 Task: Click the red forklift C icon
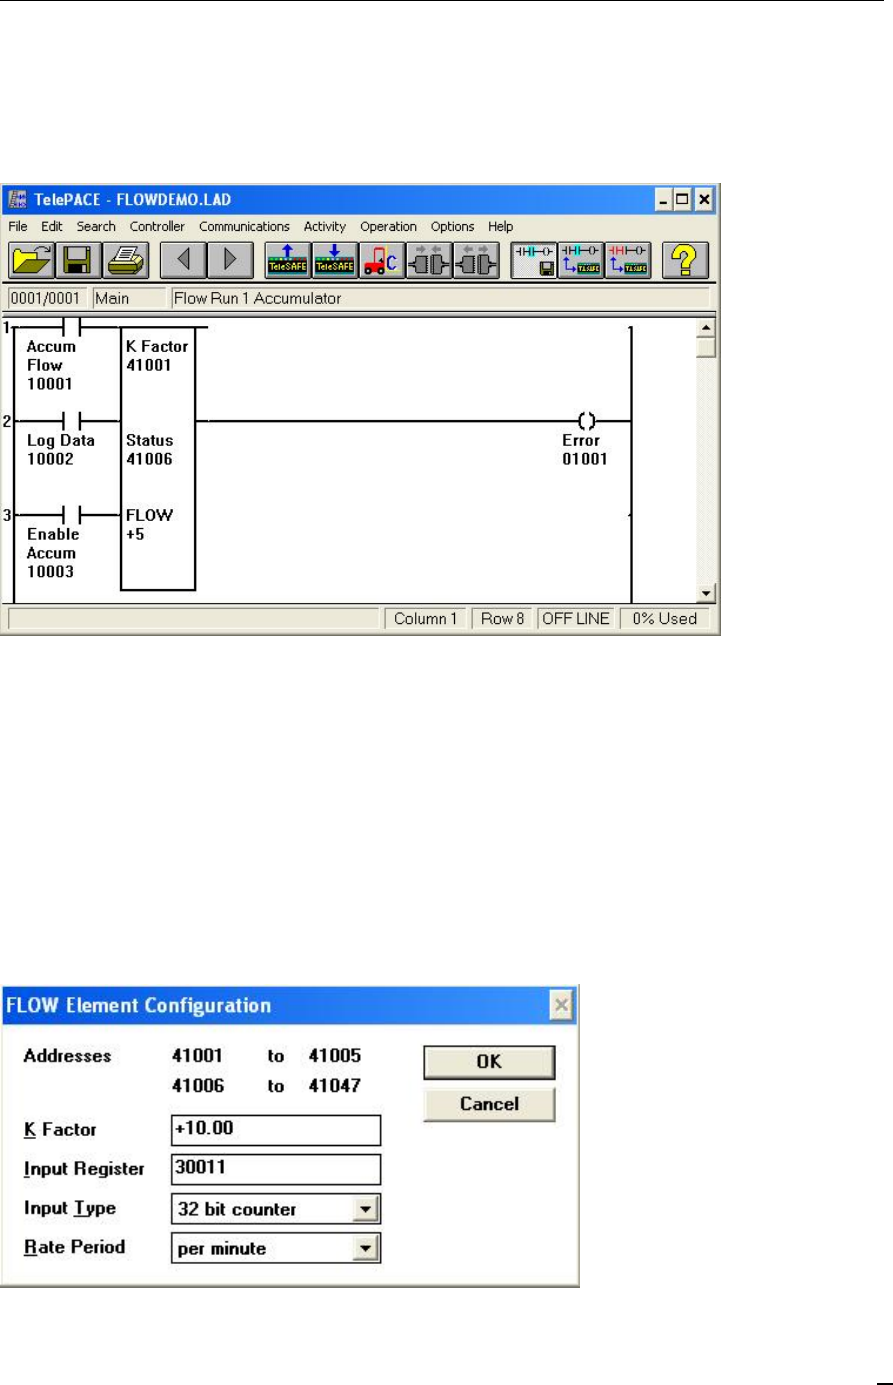click(381, 261)
